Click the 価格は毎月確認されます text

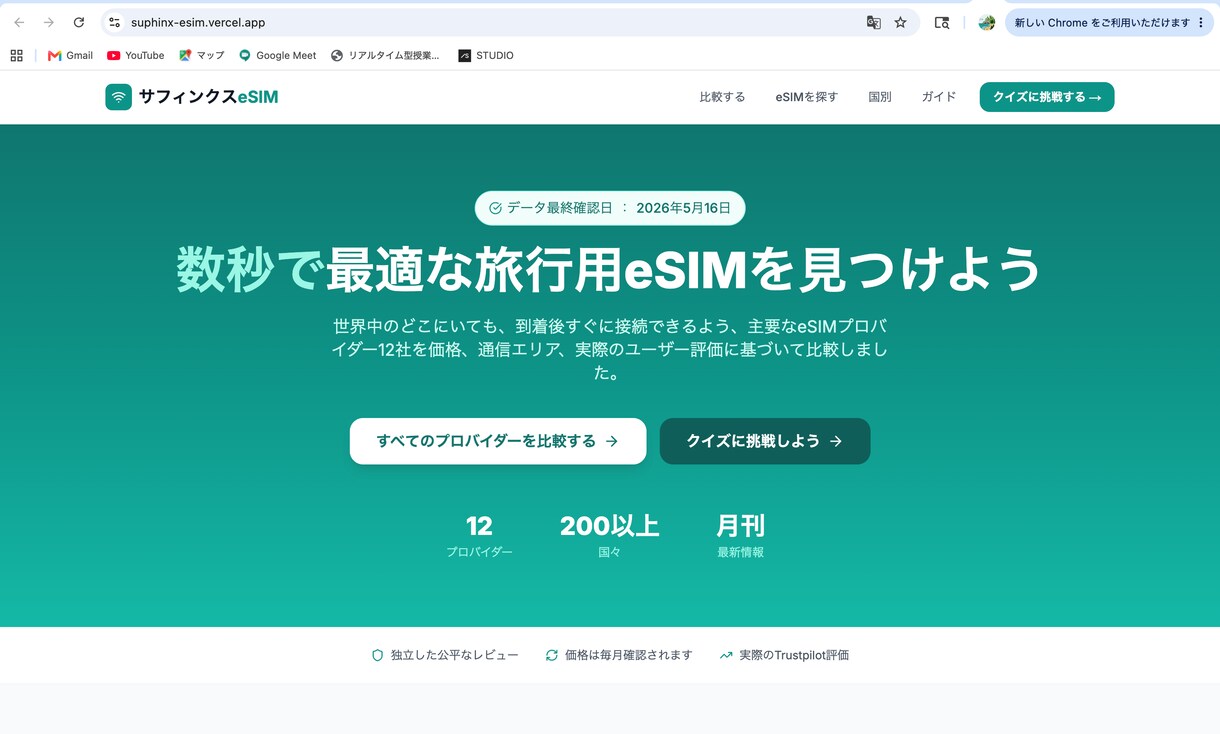pyautogui.click(x=629, y=655)
